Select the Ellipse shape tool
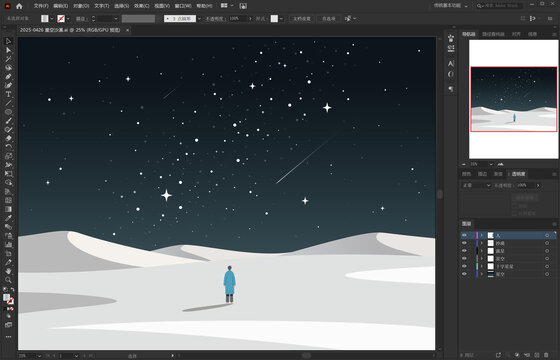The image size is (560, 360). [8, 112]
